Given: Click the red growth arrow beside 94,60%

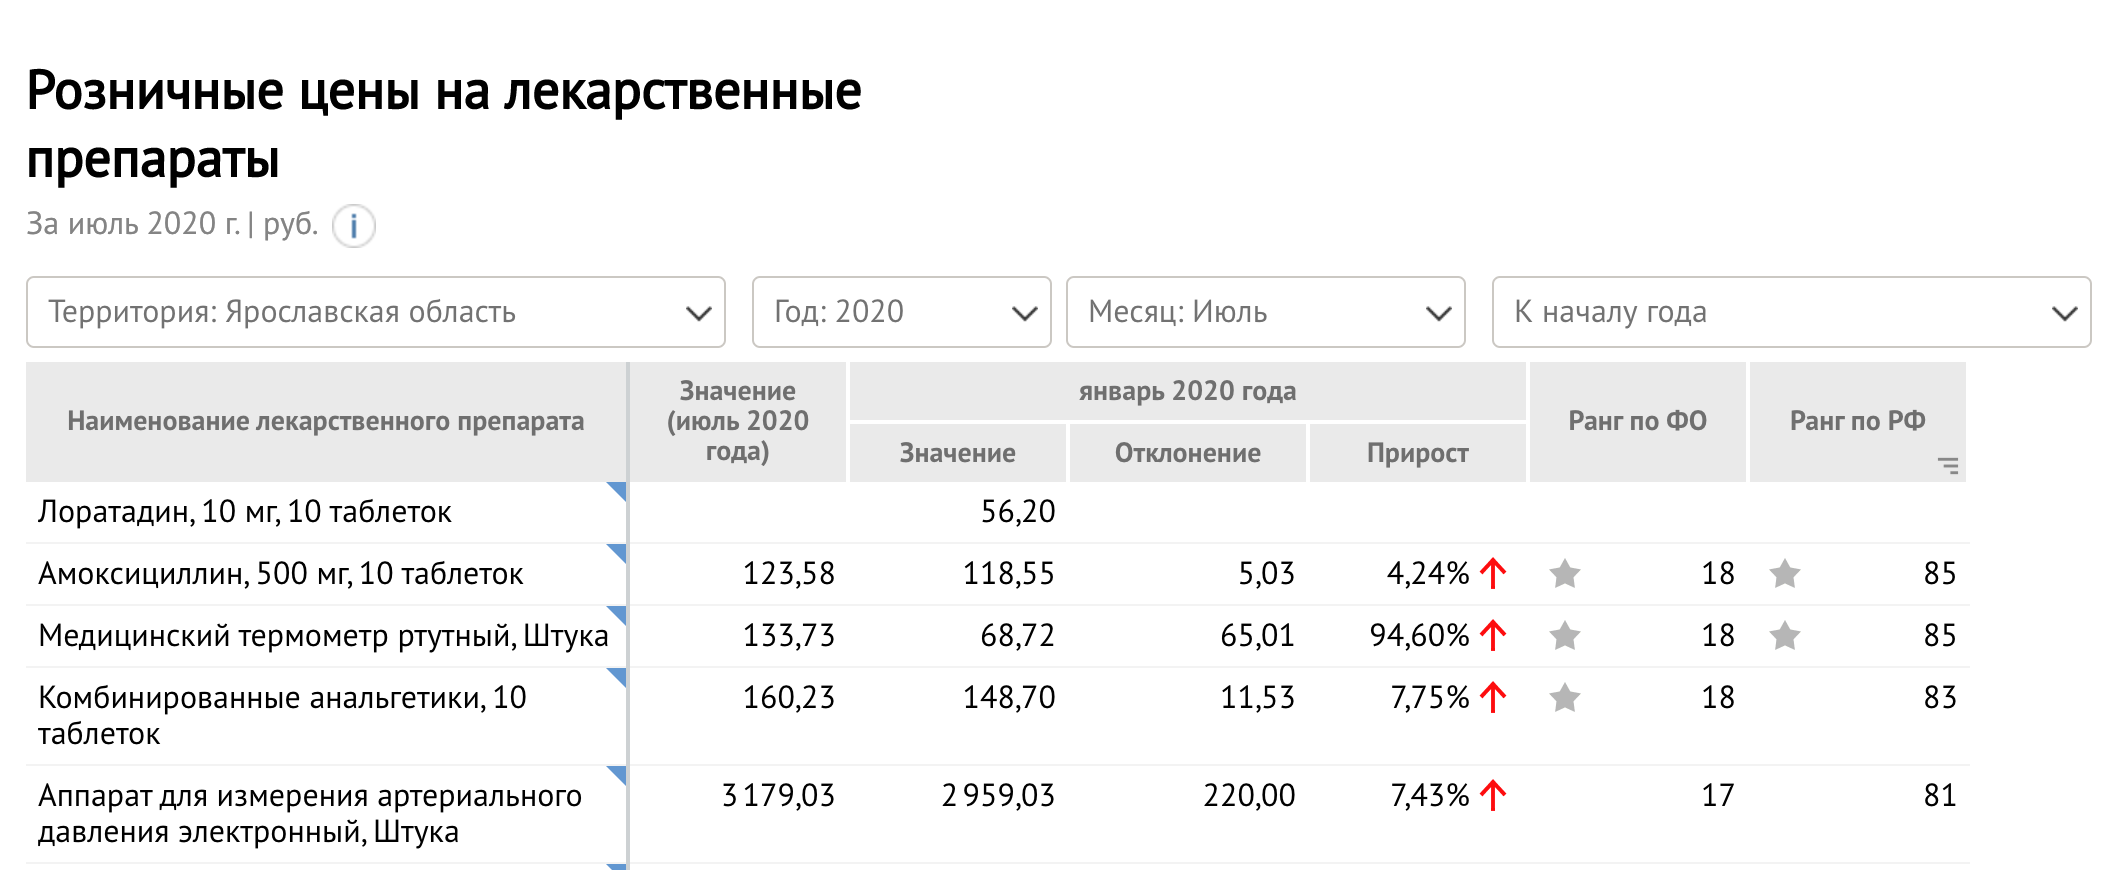Looking at the screenshot, I should click(x=1493, y=636).
